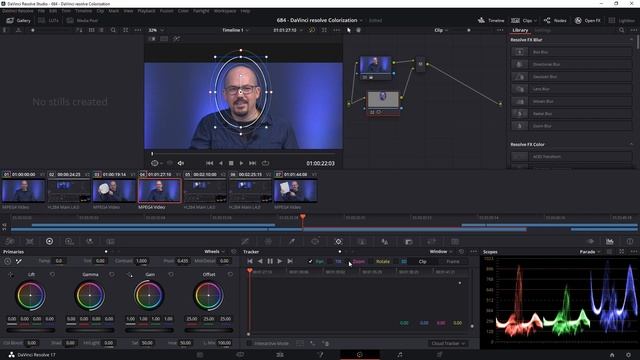Open the Color Match palette icon
The width and height of the screenshot is (640, 360).
(30, 242)
